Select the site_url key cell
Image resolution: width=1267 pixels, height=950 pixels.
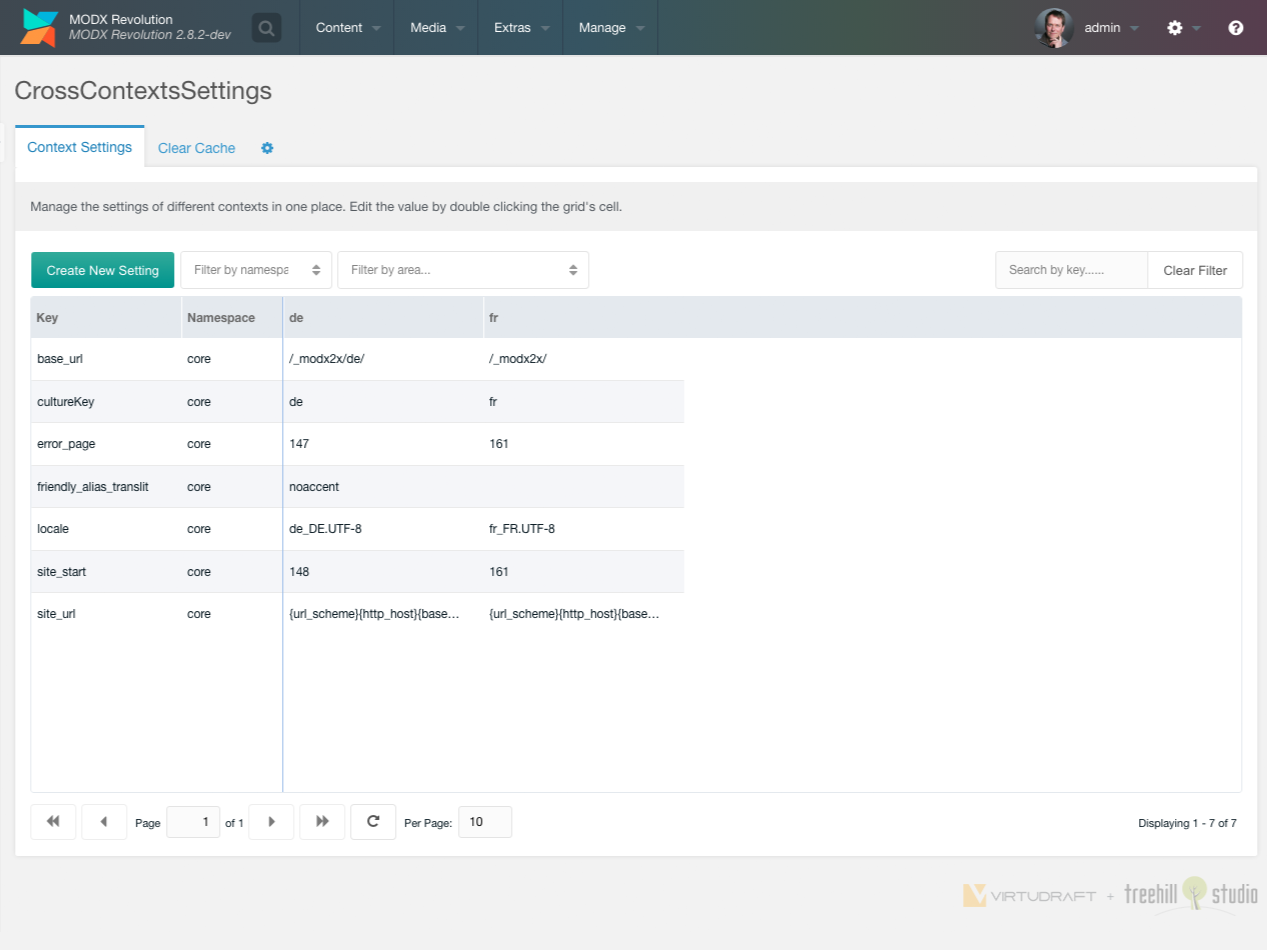tap(106, 614)
